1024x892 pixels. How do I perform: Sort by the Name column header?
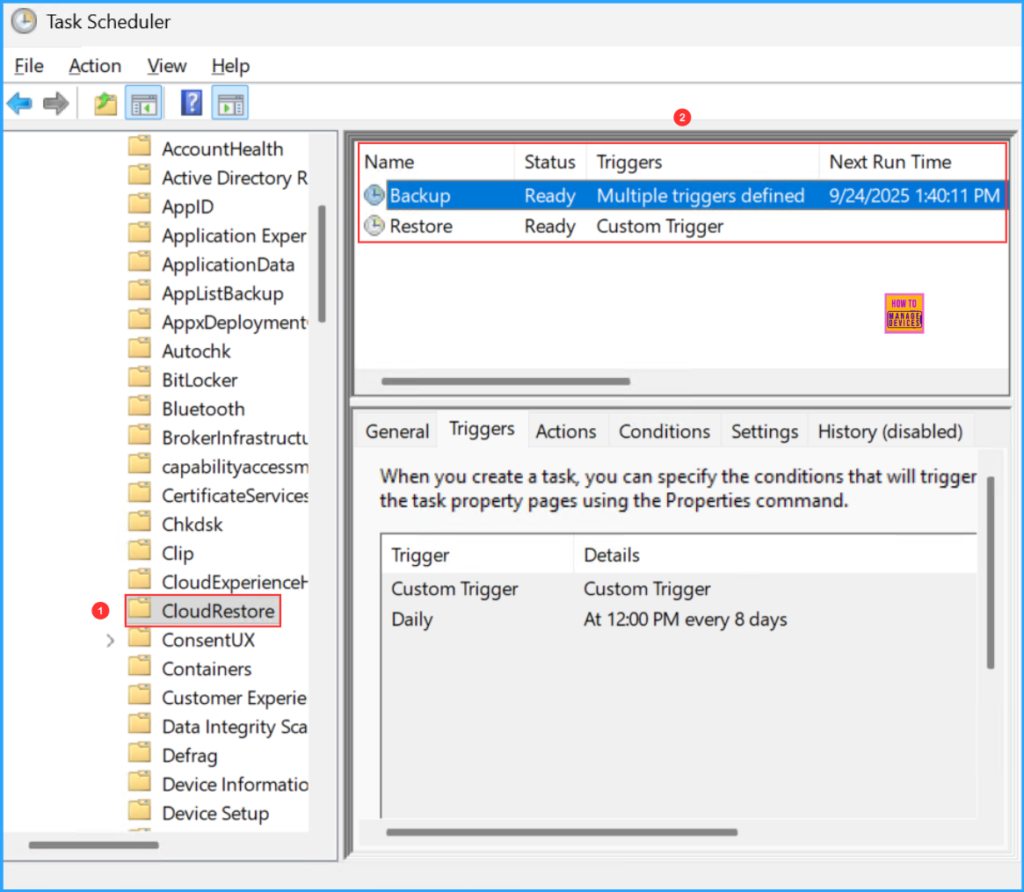point(436,162)
